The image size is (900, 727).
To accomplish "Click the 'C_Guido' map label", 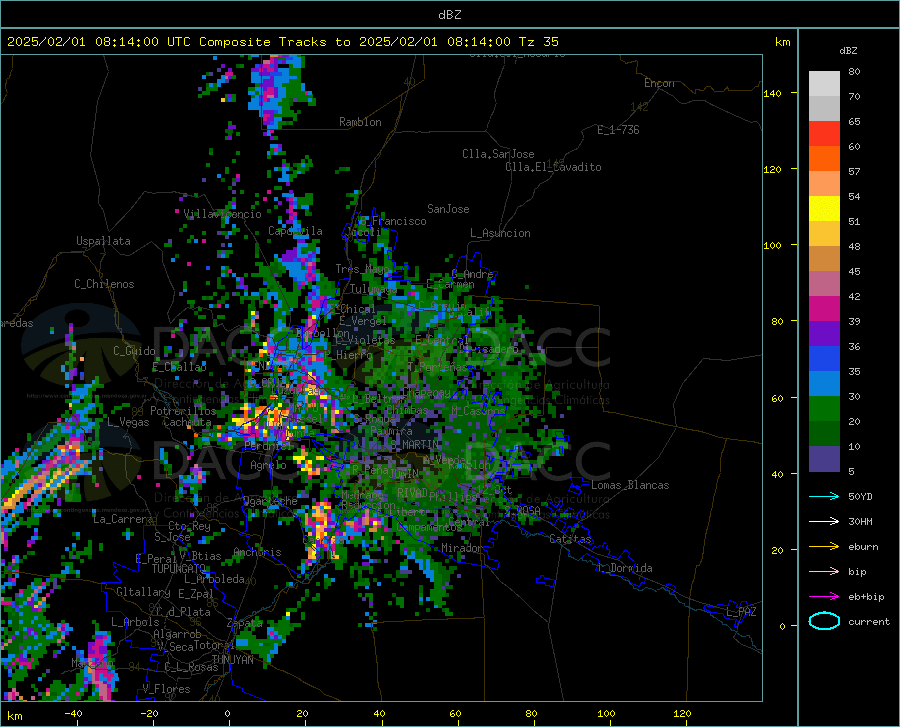I will (x=134, y=351).
